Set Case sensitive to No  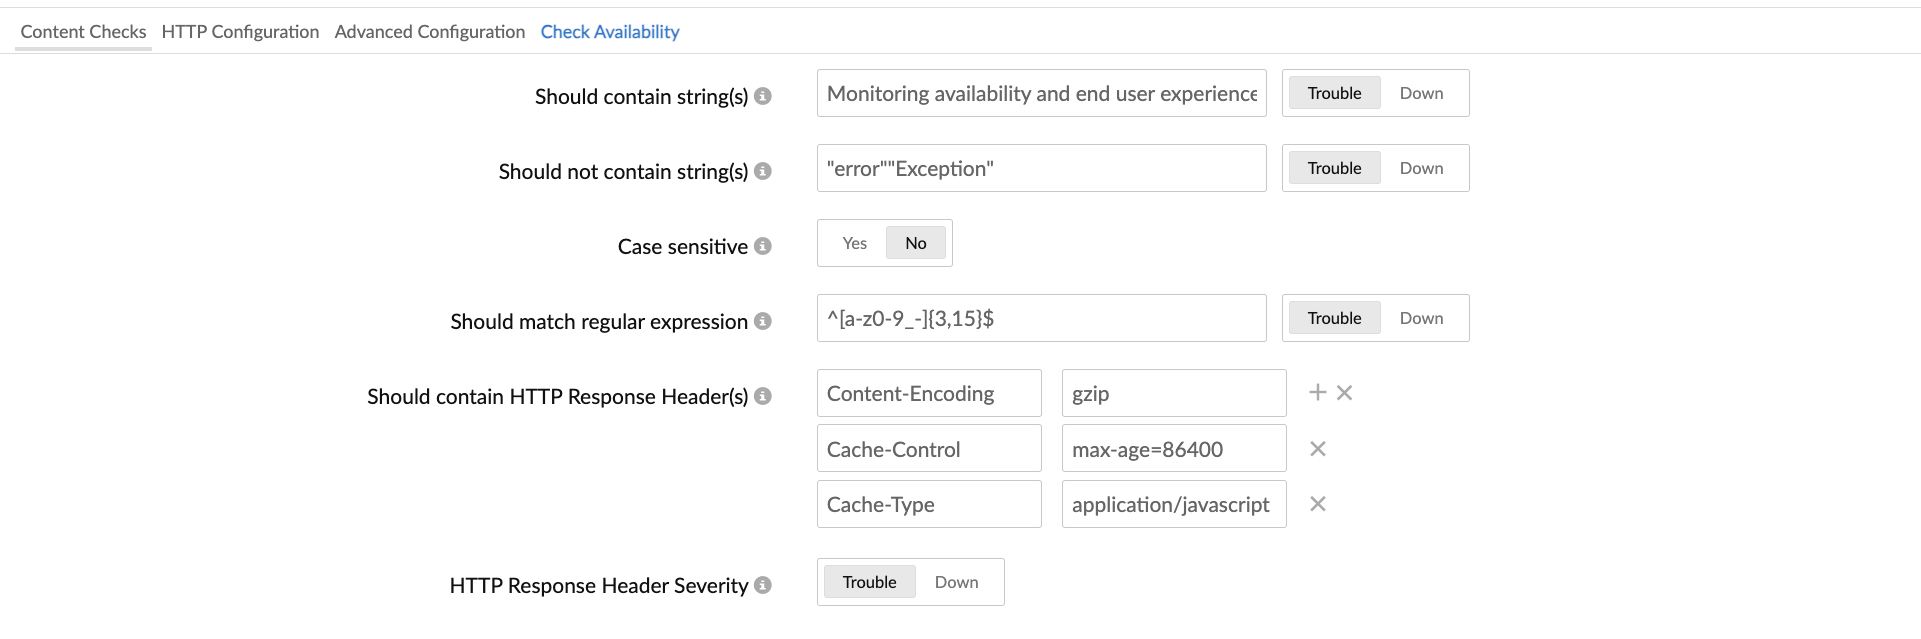click(915, 243)
